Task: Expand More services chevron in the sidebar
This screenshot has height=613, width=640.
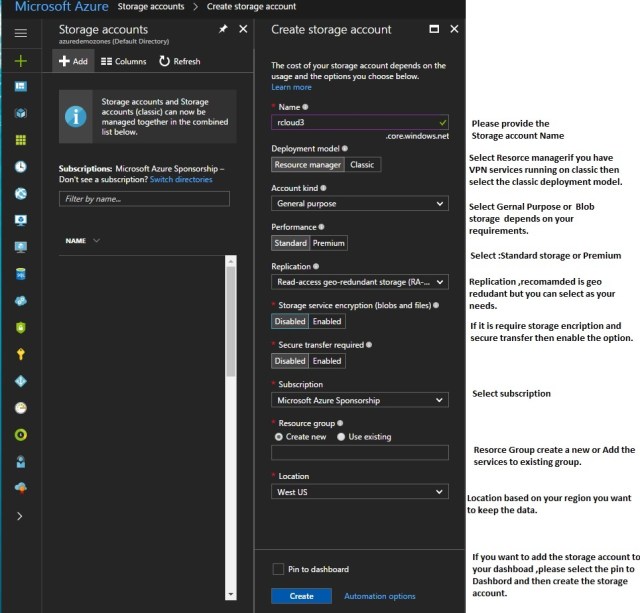Action: pyautogui.click(x=20, y=516)
